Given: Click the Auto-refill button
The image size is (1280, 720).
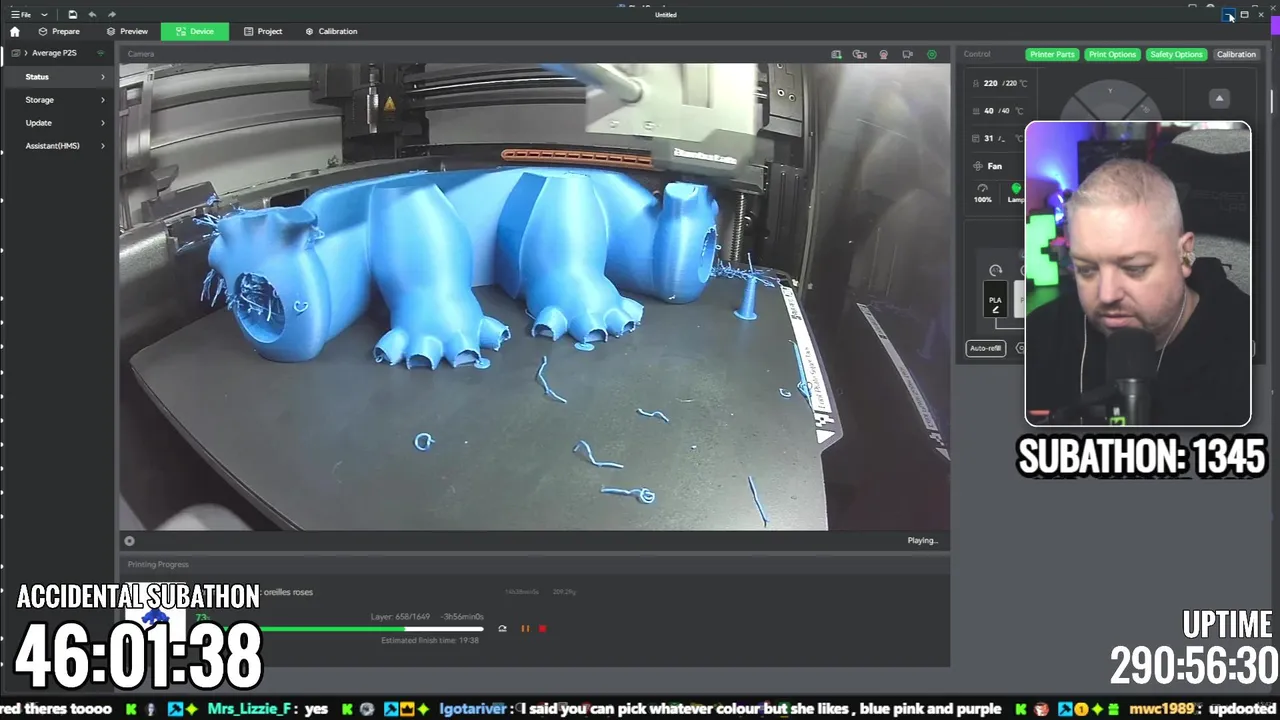Looking at the screenshot, I should pyautogui.click(x=985, y=348).
